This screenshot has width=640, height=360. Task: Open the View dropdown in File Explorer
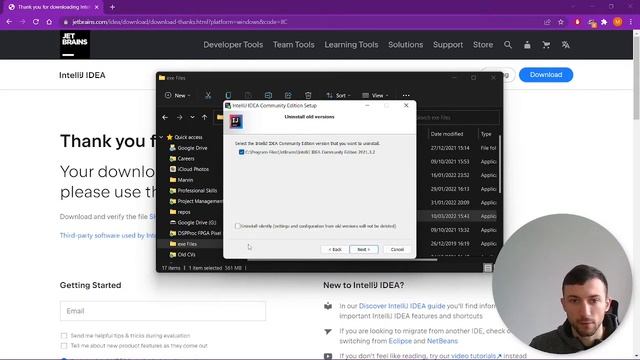pos(375,95)
